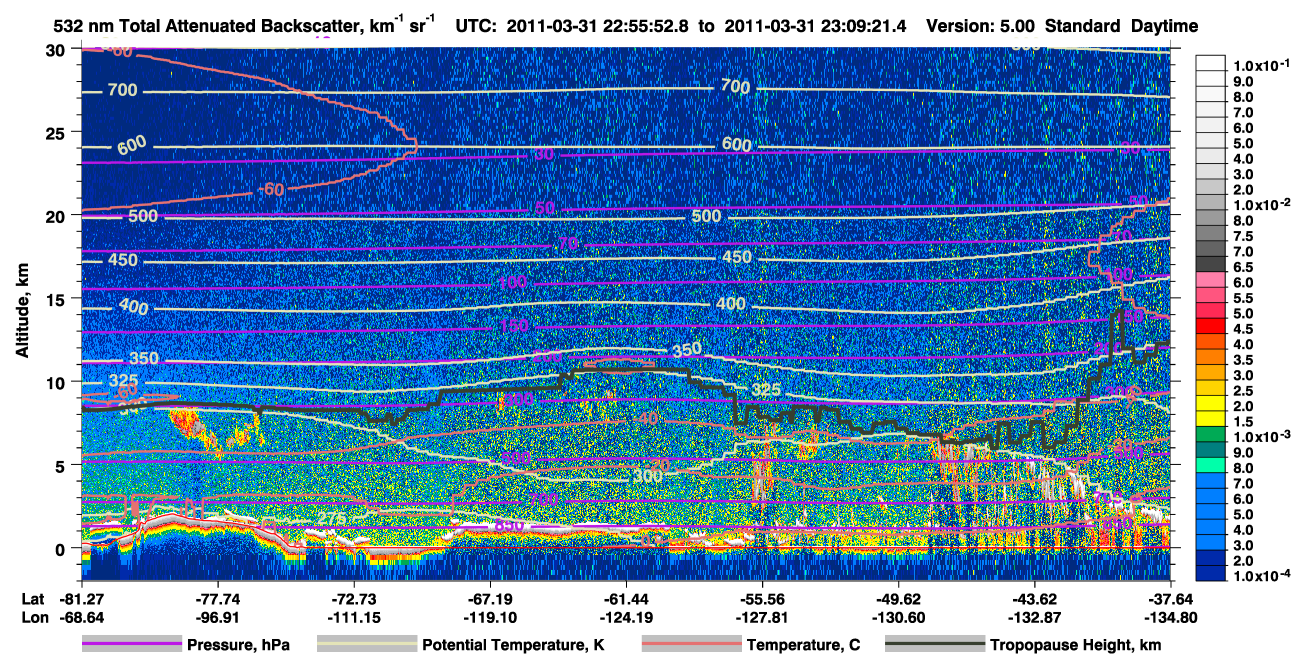Click the 'Version: 5.00' text
Viewport: 1300px width, 667px height.
coord(983,26)
